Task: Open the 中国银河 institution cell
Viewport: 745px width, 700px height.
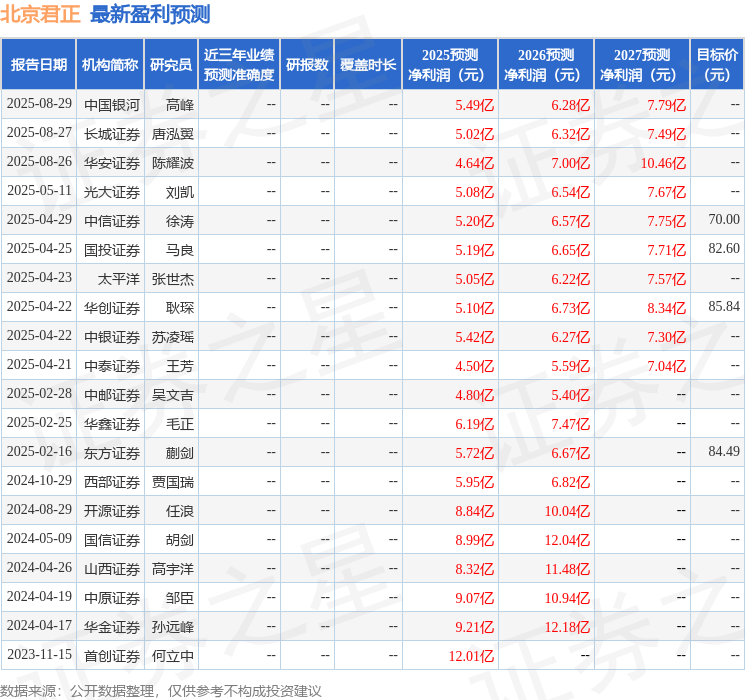Action: [112, 105]
